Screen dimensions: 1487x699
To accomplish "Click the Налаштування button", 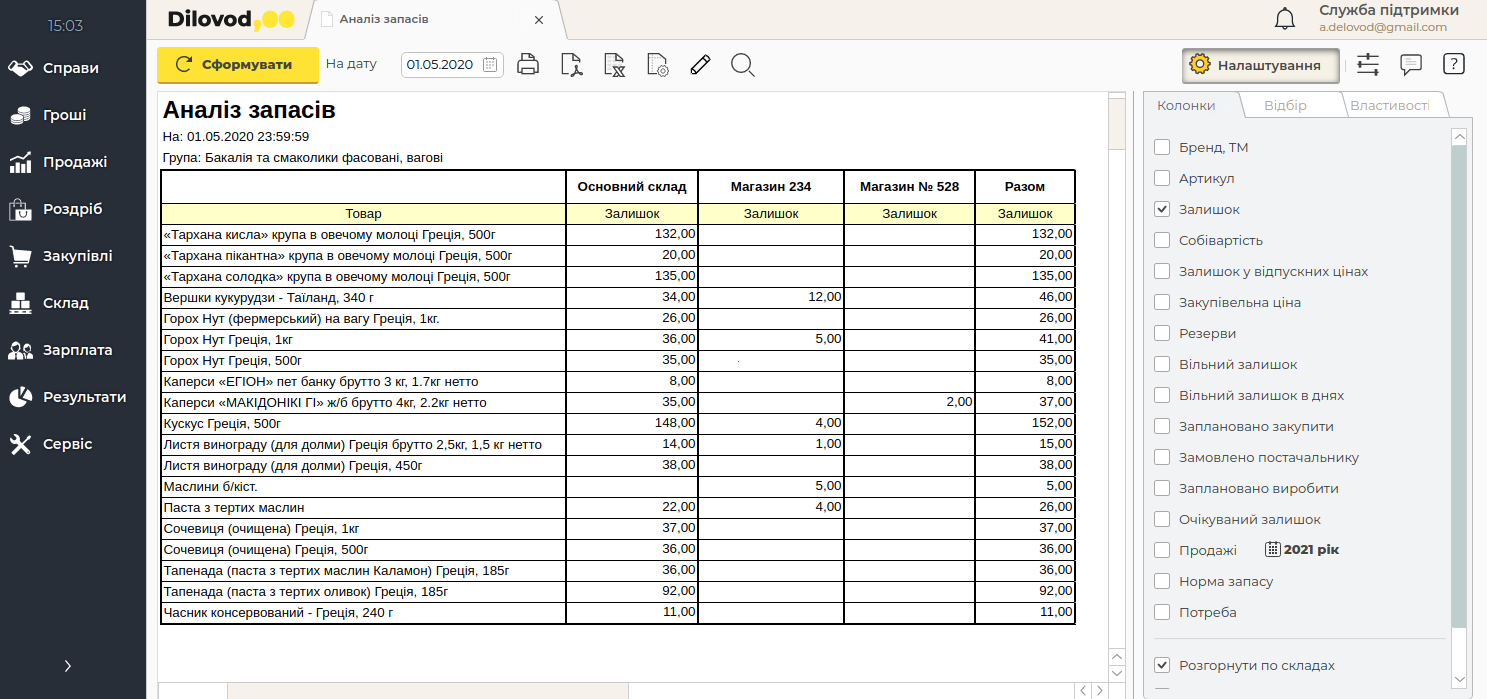I will pos(1260,65).
